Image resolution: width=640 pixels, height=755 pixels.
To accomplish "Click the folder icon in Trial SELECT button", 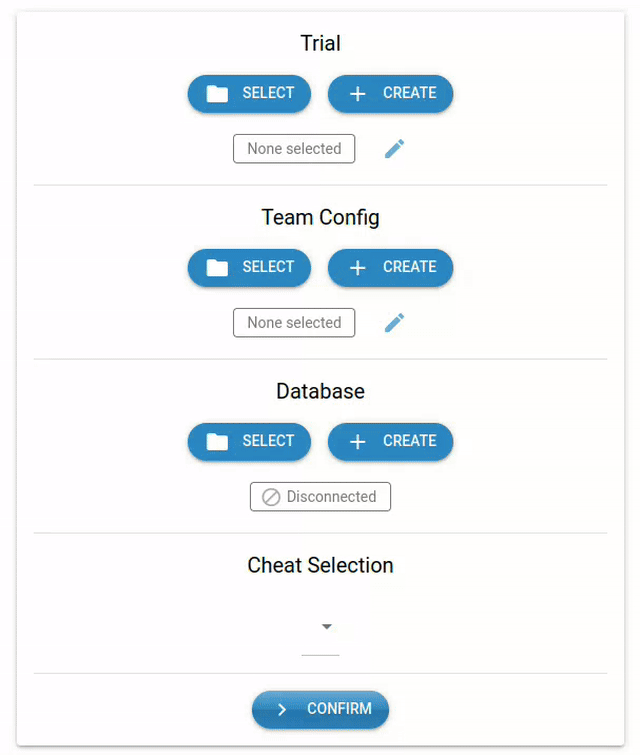I will tap(217, 94).
